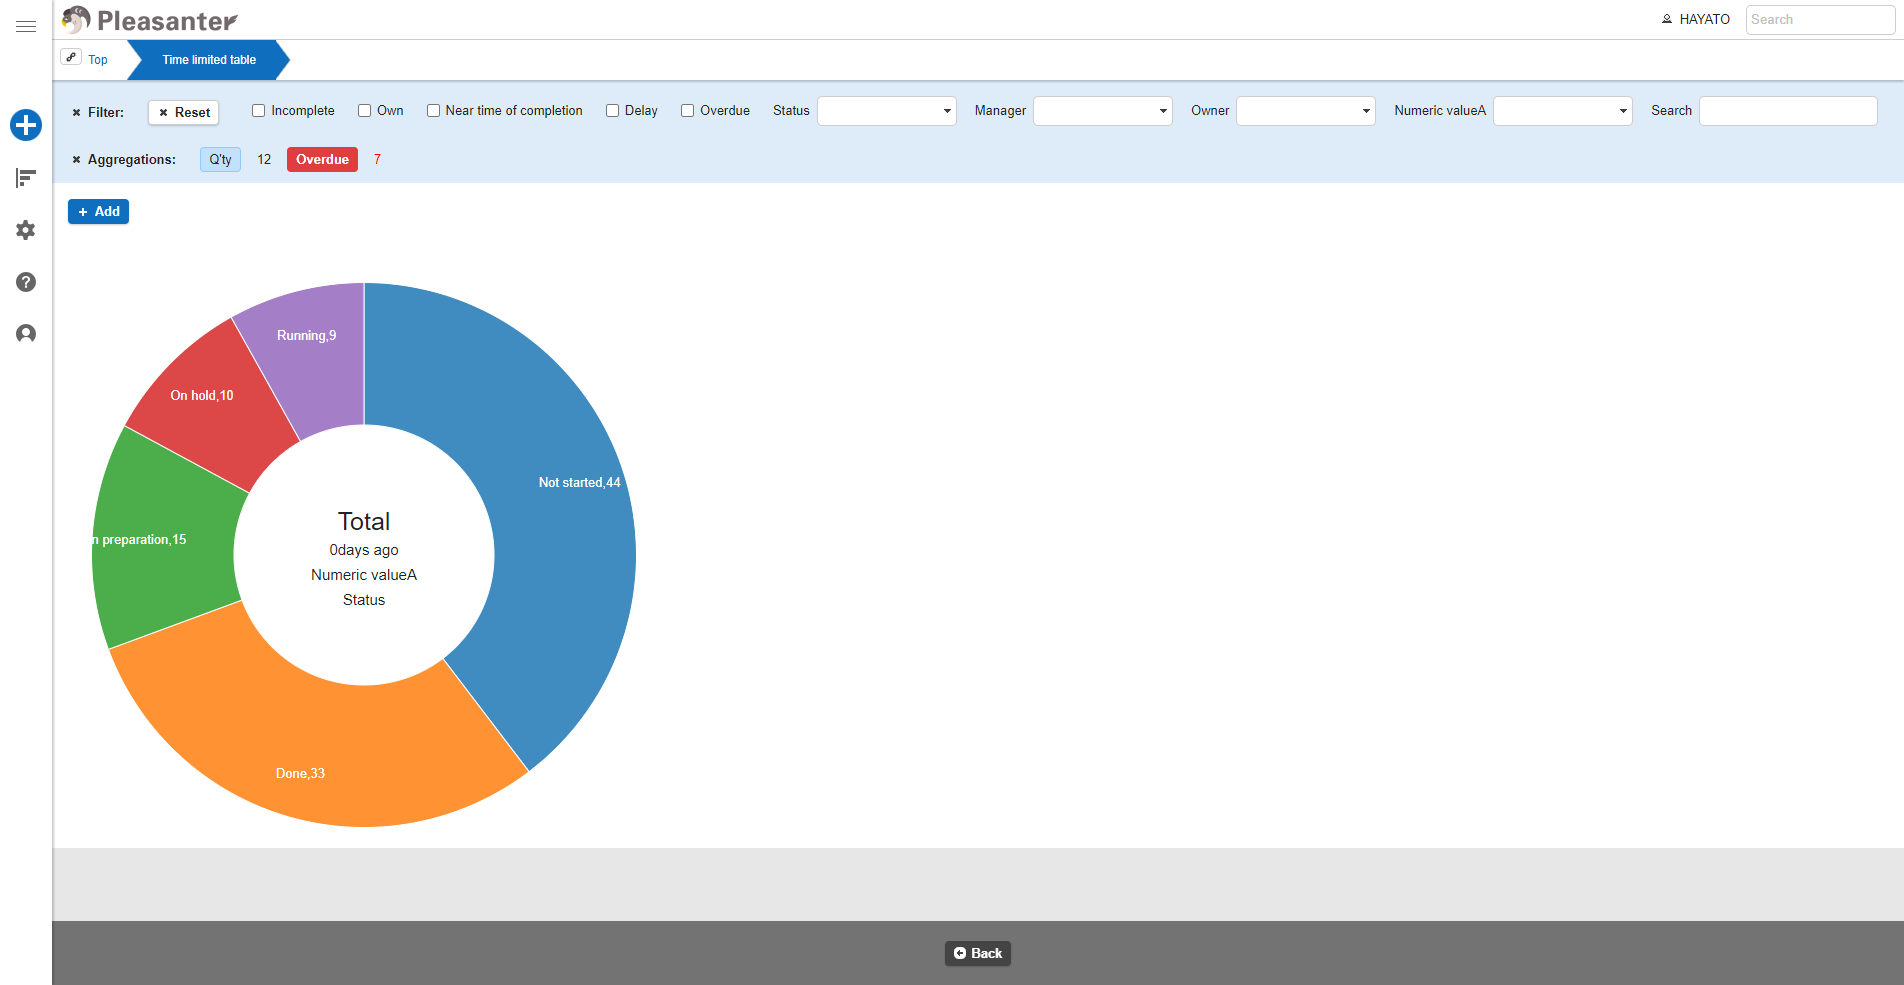Focus the top-right global Search box
Screen dimensions: 1904x985
click(1820, 20)
